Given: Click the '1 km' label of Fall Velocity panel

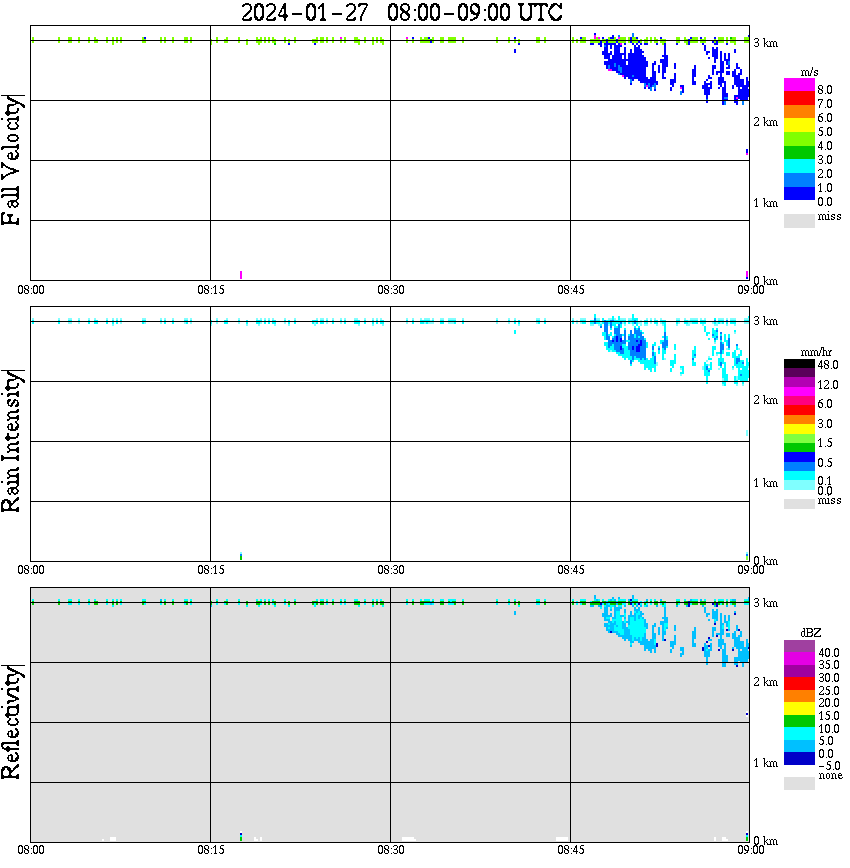Looking at the screenshot, I should click(766, 203).
